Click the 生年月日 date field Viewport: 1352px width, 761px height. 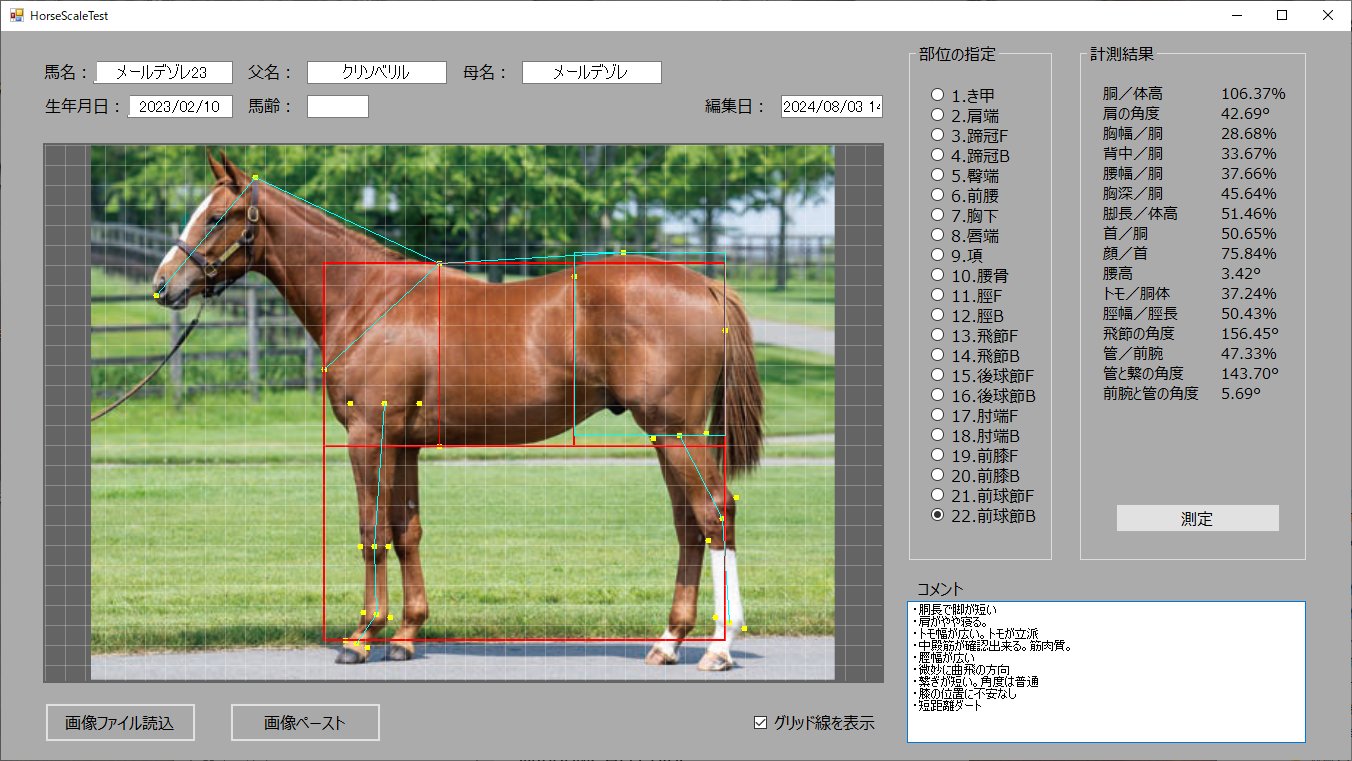pyautogui.click(x=181, y=107)
